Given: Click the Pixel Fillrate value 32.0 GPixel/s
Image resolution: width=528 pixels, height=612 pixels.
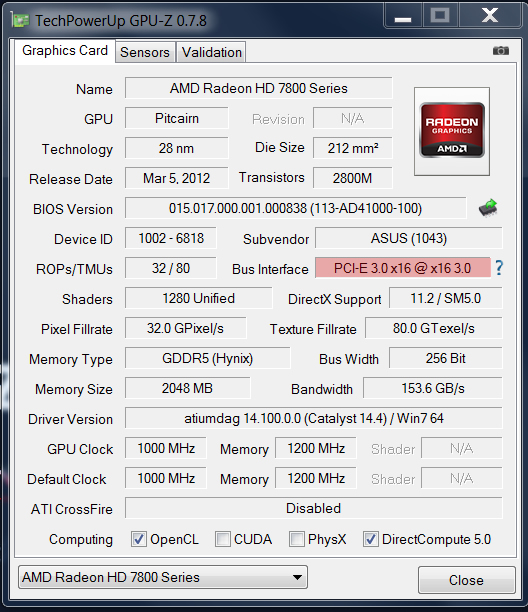Looking at the screenshot, I should point(185,328).
